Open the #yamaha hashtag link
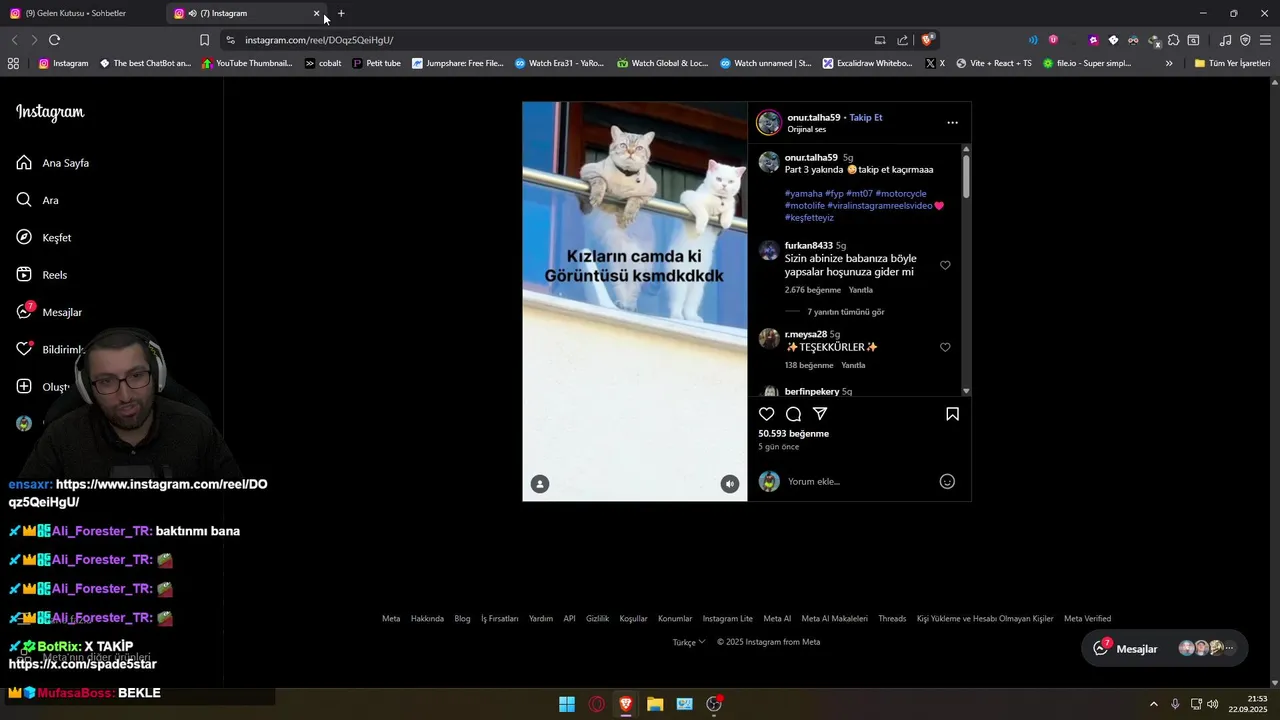 pyautogui.click(x=803, y=193)
